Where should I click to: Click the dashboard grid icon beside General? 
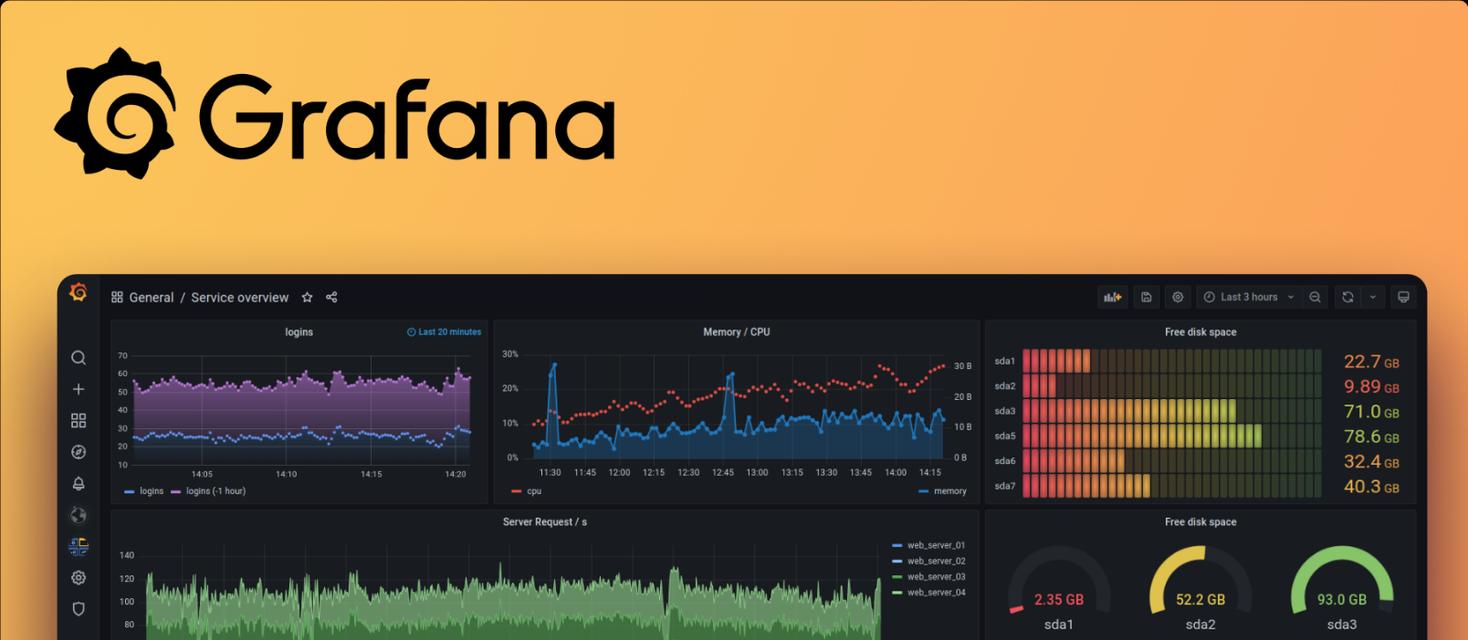pyautogui.click(x=117, y=297)
